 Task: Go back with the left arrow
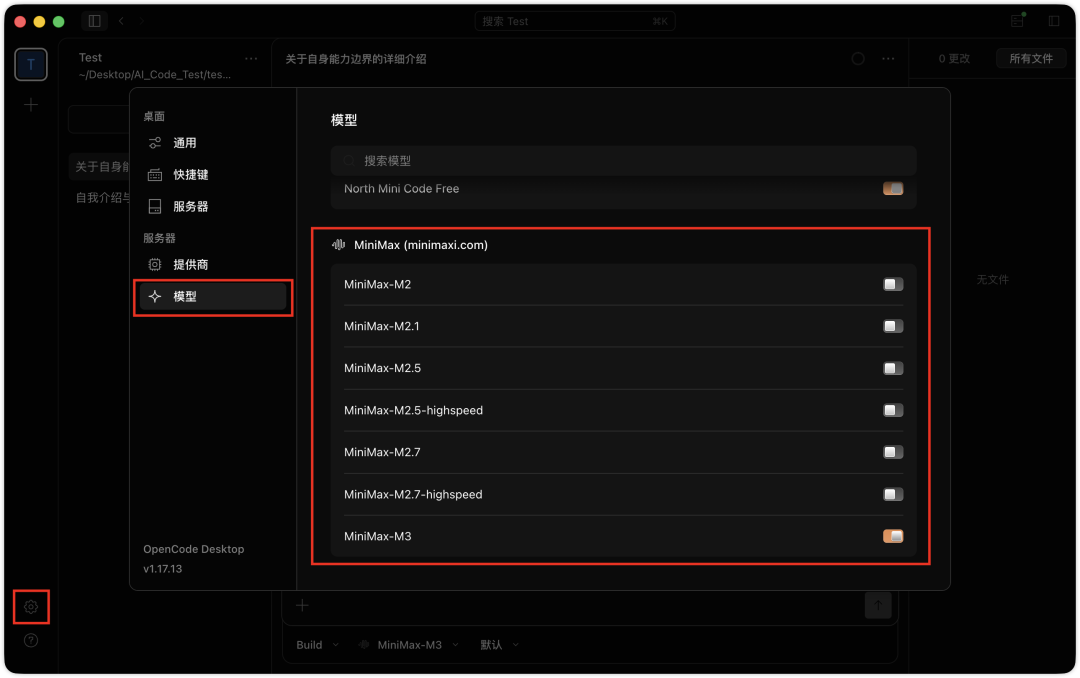point(121,21)
